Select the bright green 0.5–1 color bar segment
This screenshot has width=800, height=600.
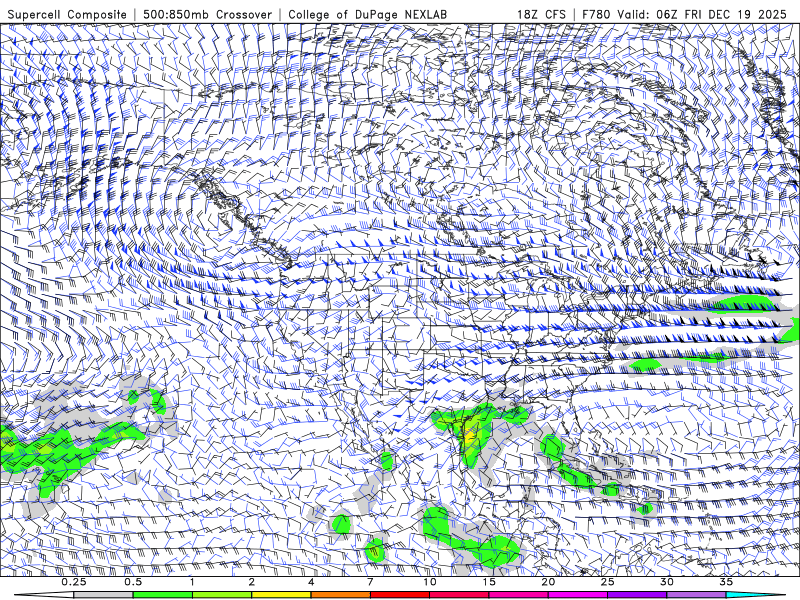pos(162,595)
